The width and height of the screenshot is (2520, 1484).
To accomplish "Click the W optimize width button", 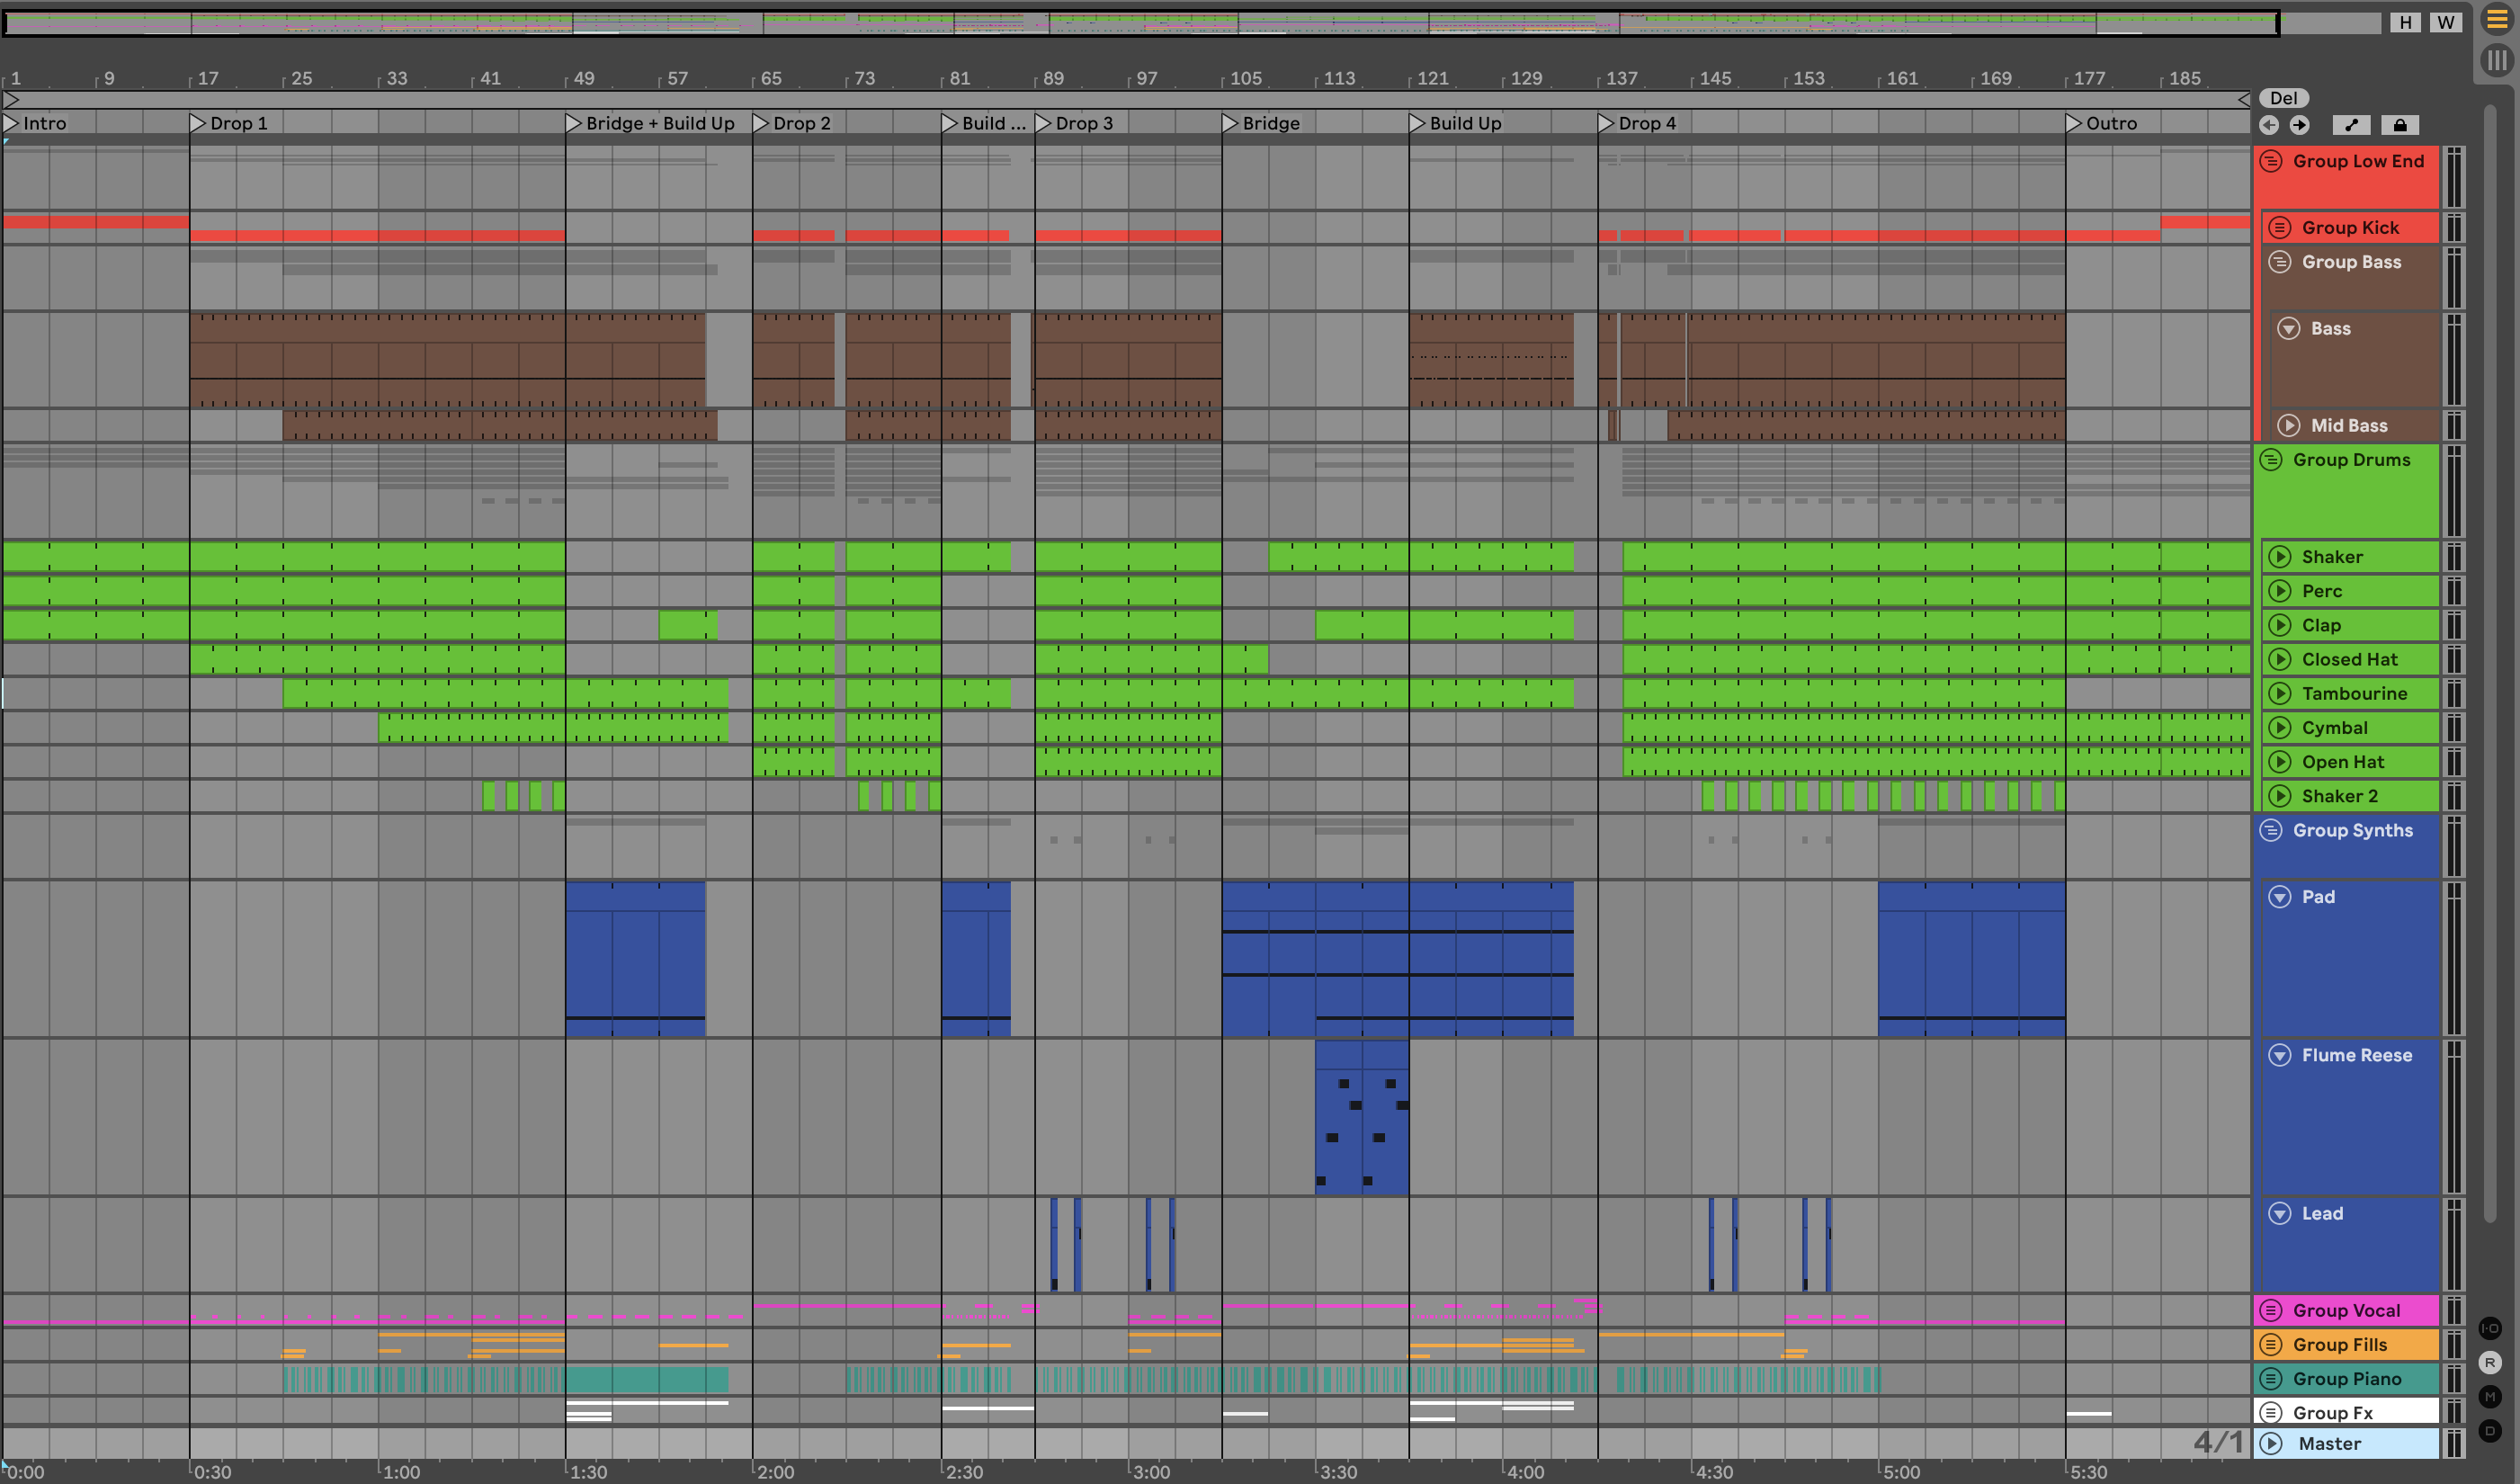I will pyautogui.click(x=2445, y=22).
